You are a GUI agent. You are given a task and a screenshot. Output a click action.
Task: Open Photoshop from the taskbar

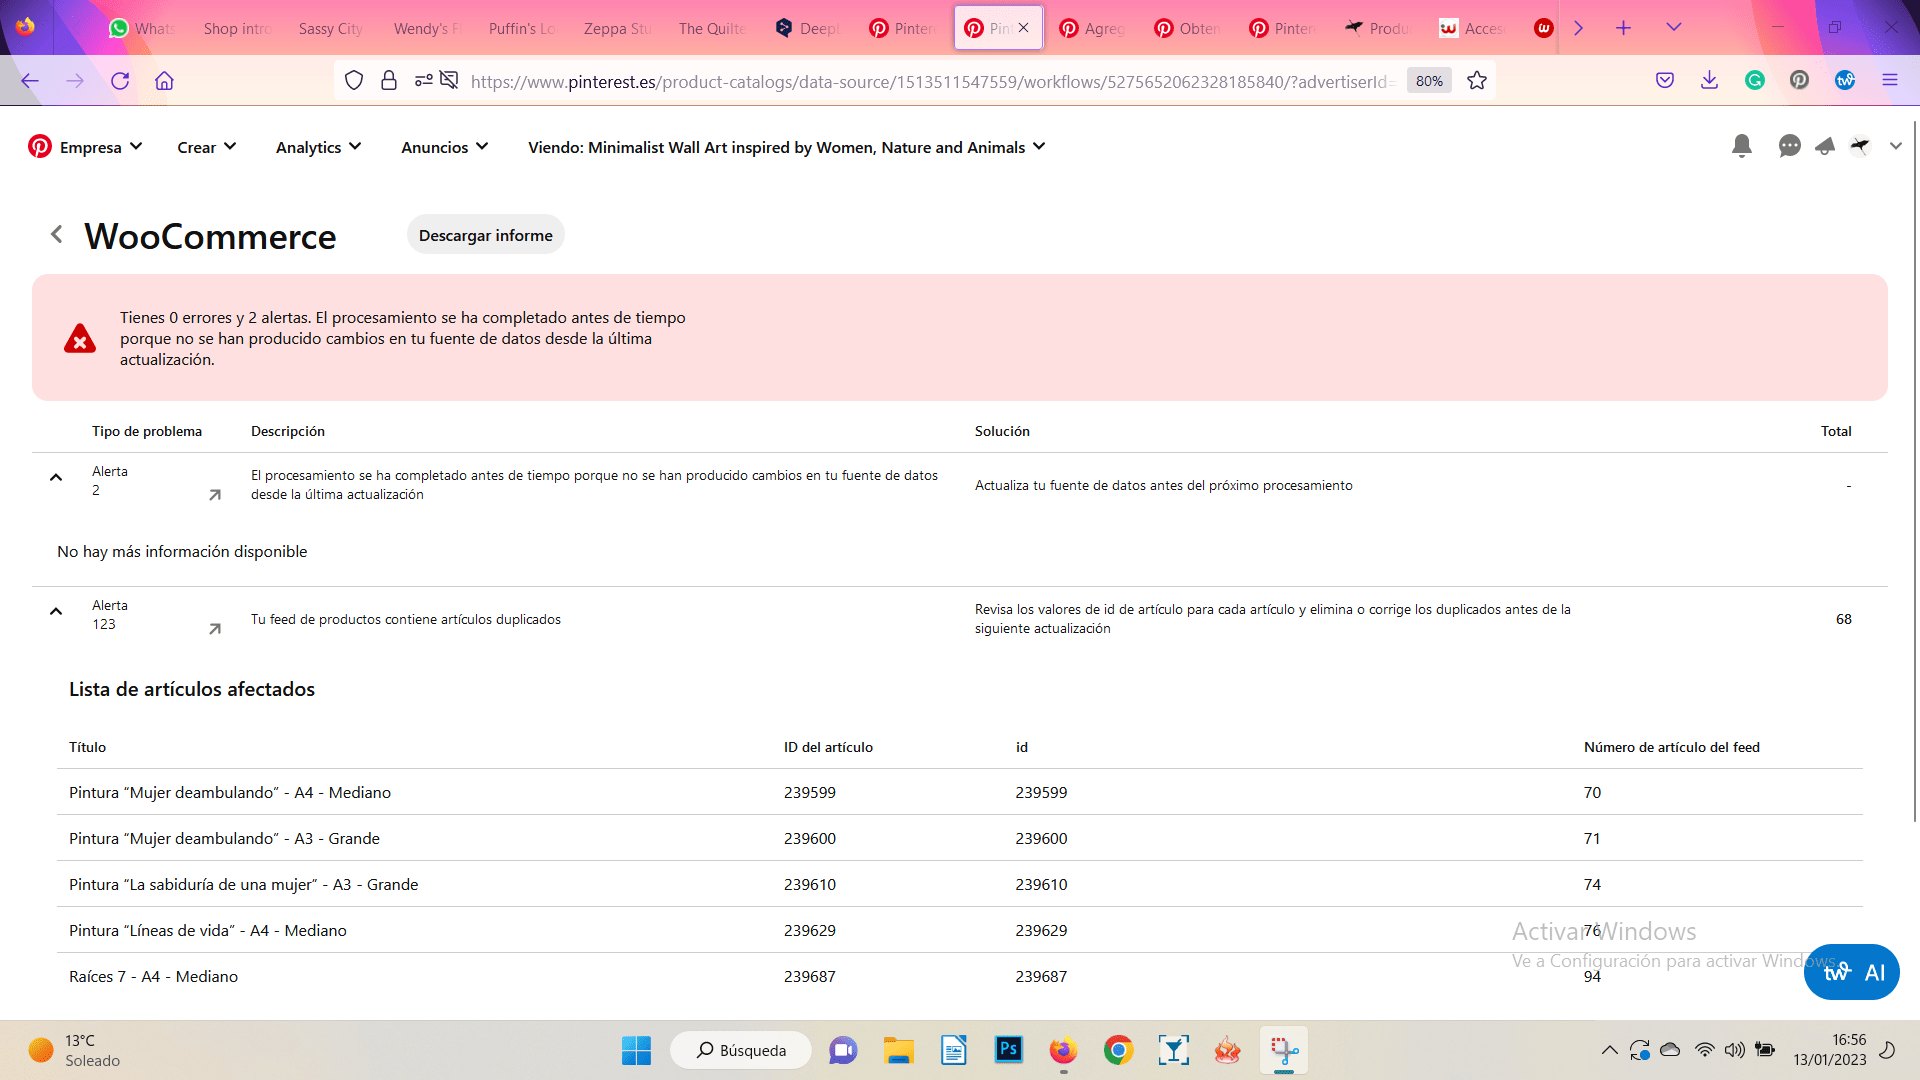(x=1008, y=1049)
